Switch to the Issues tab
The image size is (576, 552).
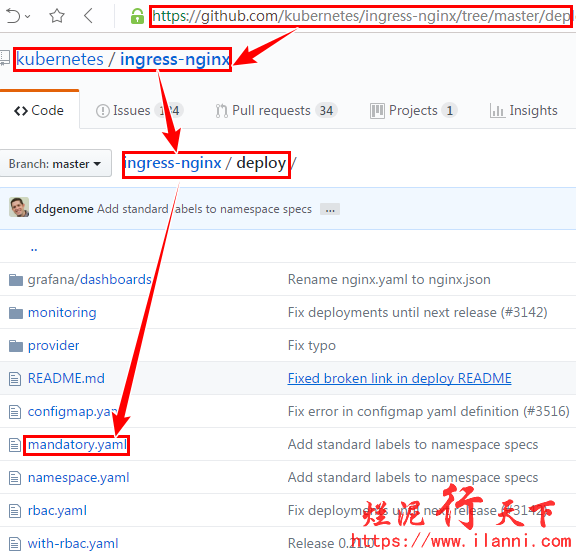point(140,111)
